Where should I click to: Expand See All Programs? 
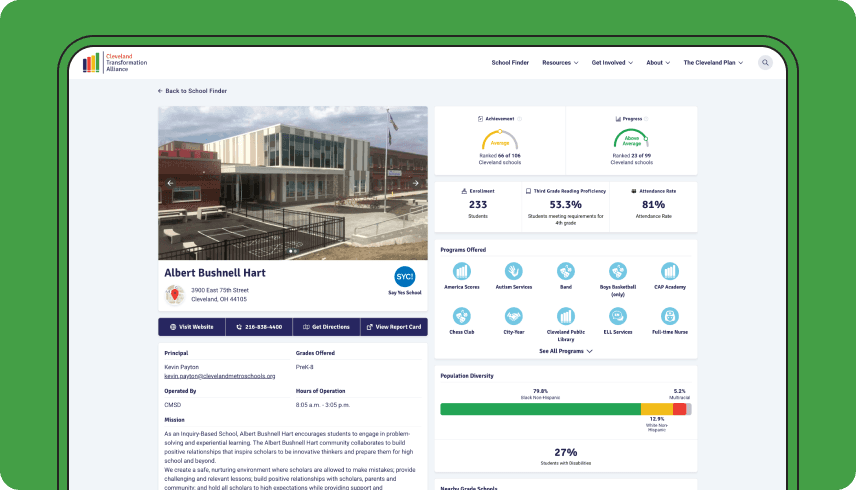point(566,351)
